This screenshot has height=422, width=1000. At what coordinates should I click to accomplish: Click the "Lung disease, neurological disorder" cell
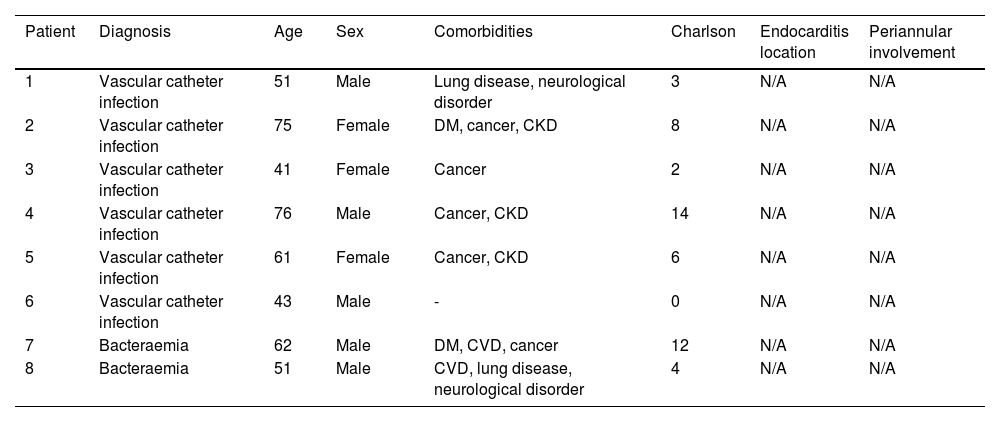click(x=529, y=91)
